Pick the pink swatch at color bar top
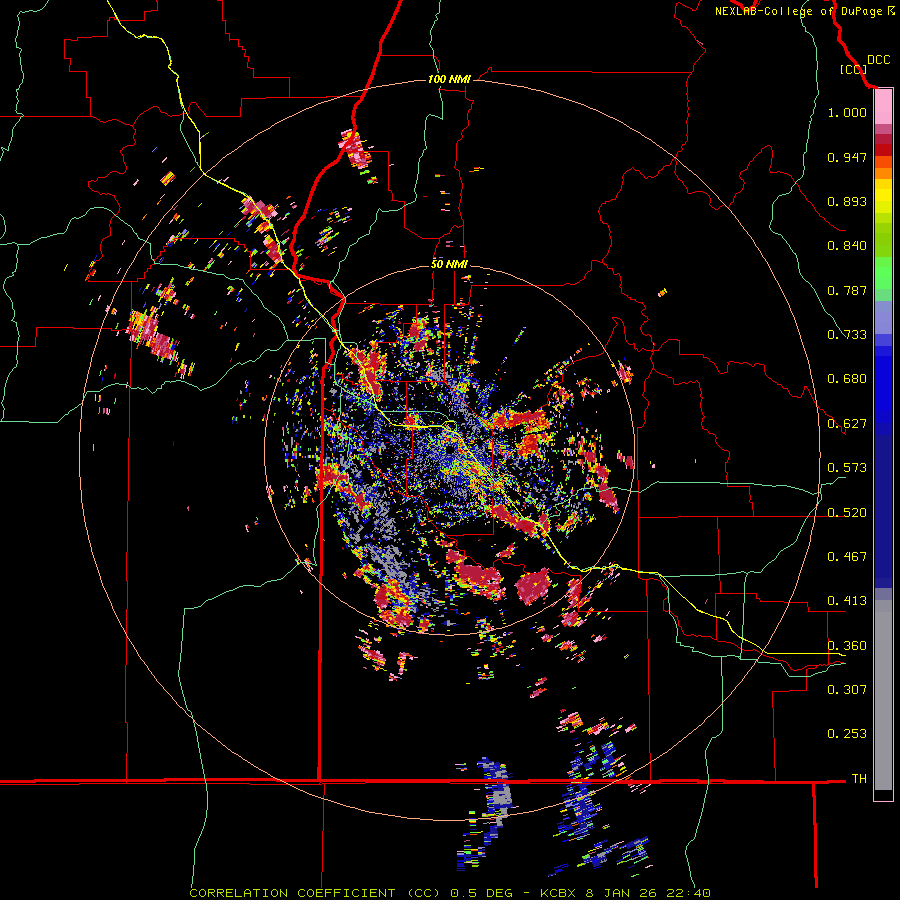The width and height of the screenshot is (900, 900). [x=883, y=107]
